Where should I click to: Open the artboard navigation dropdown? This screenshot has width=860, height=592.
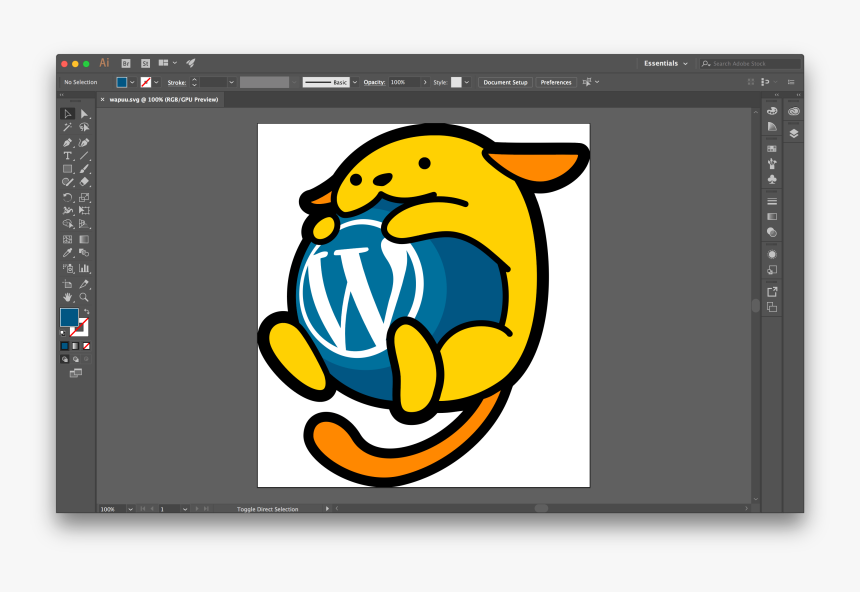point(185,509)
